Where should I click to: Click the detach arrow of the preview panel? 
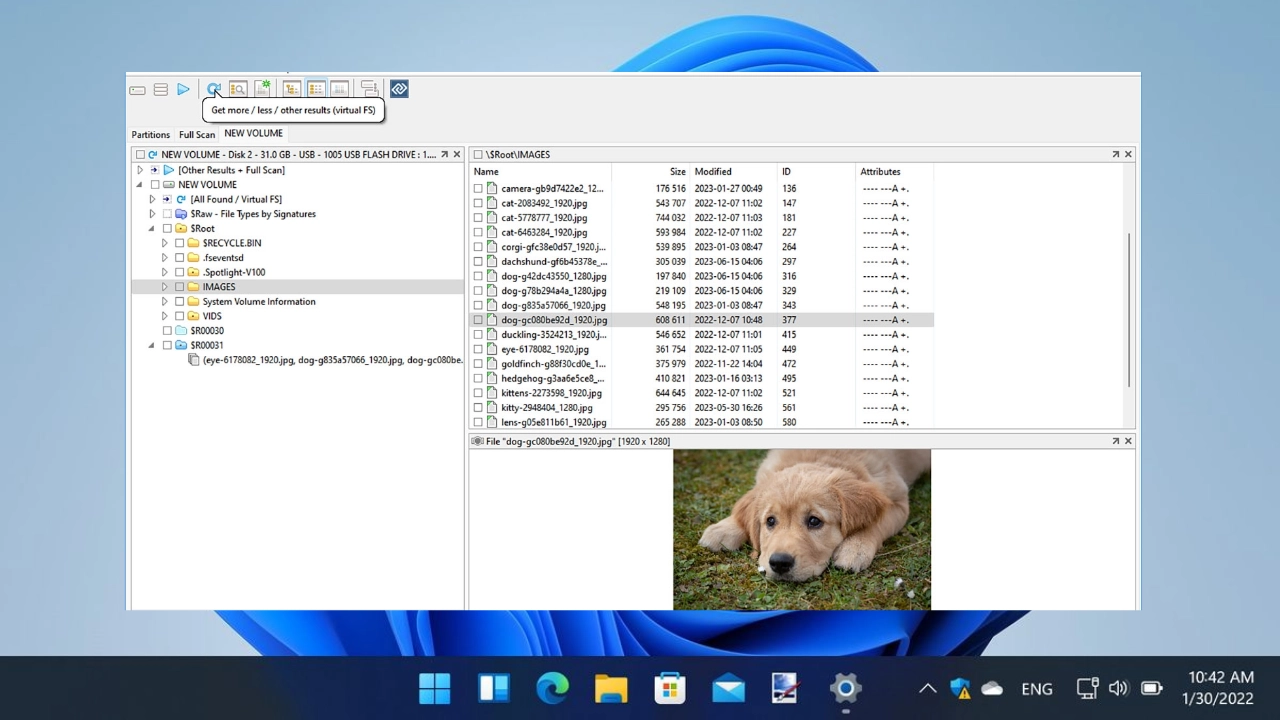pos(1115,441)
